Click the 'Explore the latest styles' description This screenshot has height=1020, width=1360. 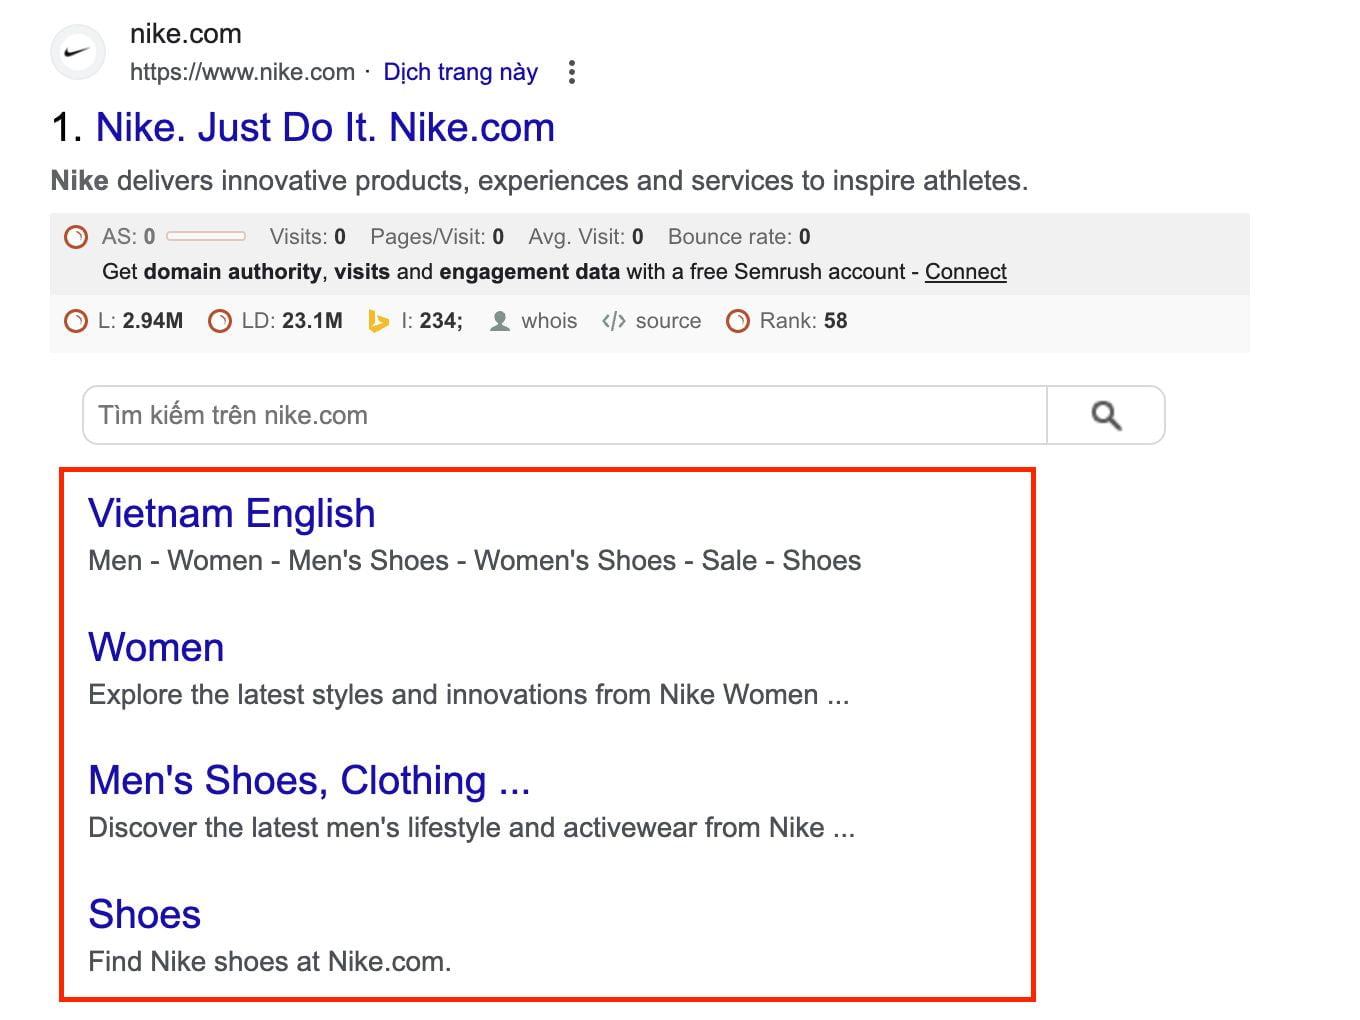[x=469, y=695]
